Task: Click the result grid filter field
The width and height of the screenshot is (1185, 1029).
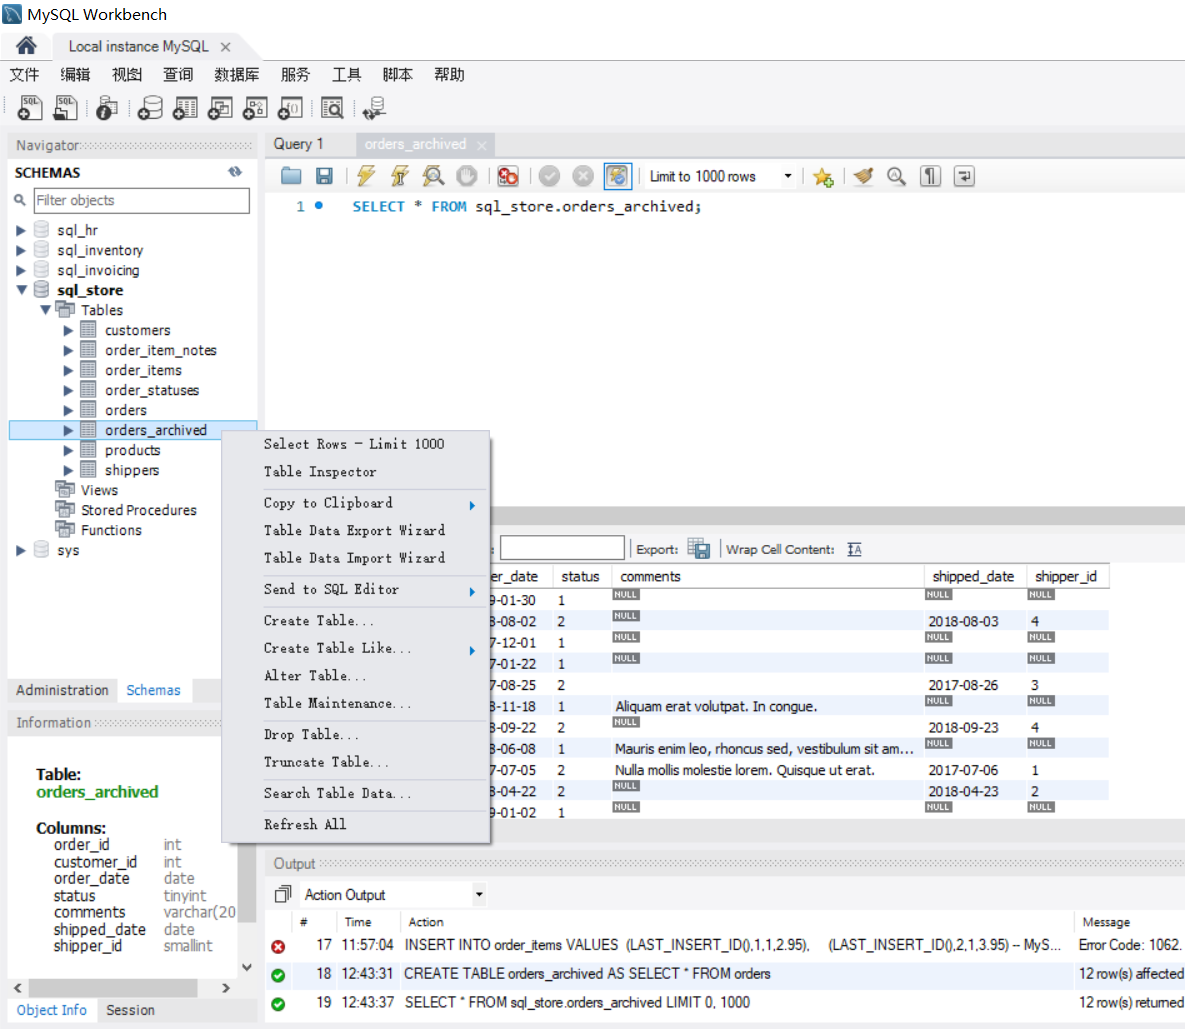Action: 562,548
